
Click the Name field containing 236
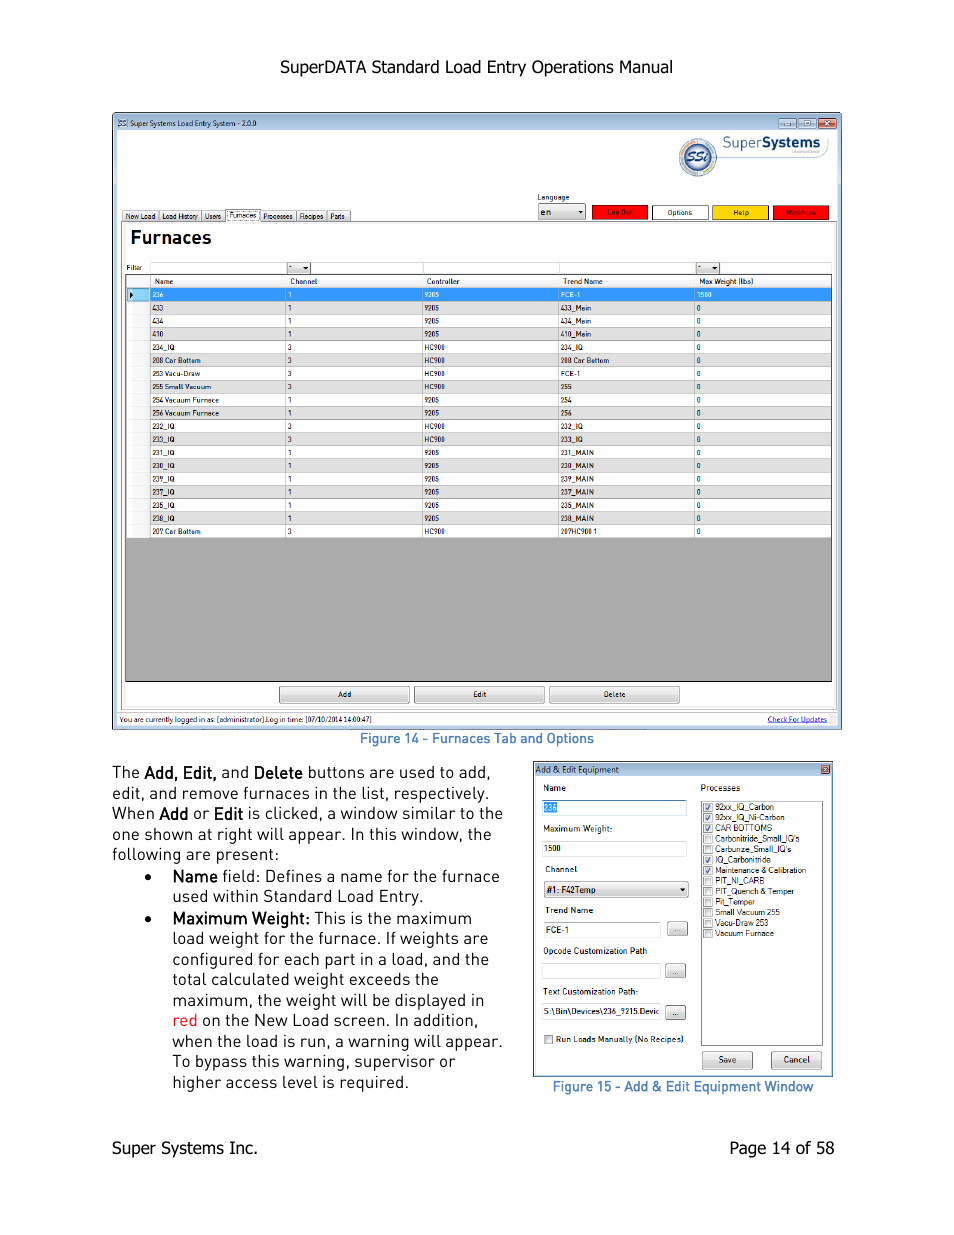614,807
